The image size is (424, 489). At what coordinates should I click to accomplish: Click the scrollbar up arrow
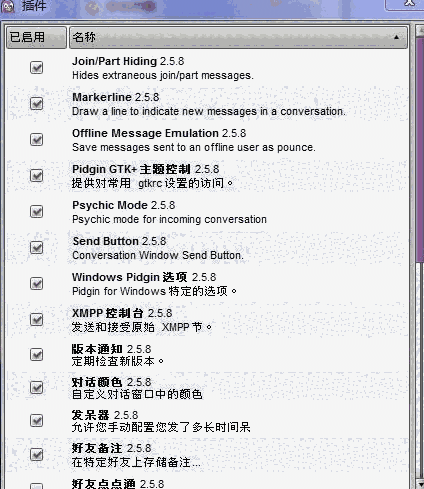(x=420, y=31)
